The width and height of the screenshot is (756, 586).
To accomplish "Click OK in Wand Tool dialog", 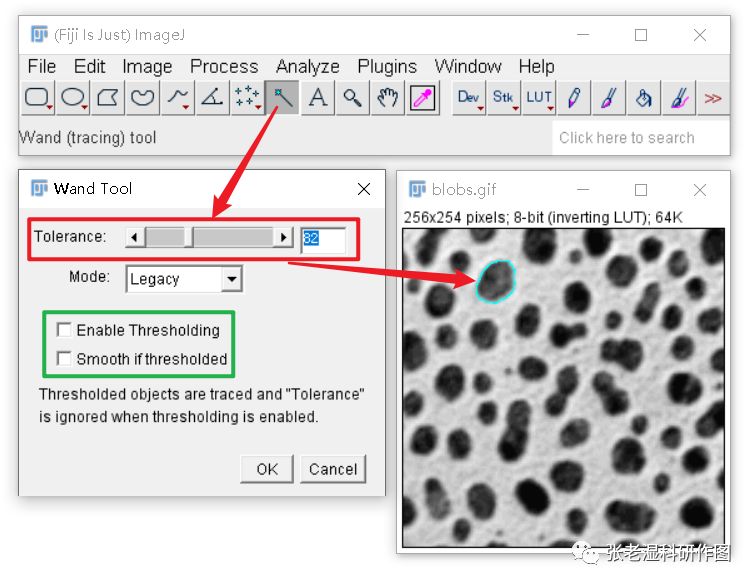I will (x=267, y=469).
